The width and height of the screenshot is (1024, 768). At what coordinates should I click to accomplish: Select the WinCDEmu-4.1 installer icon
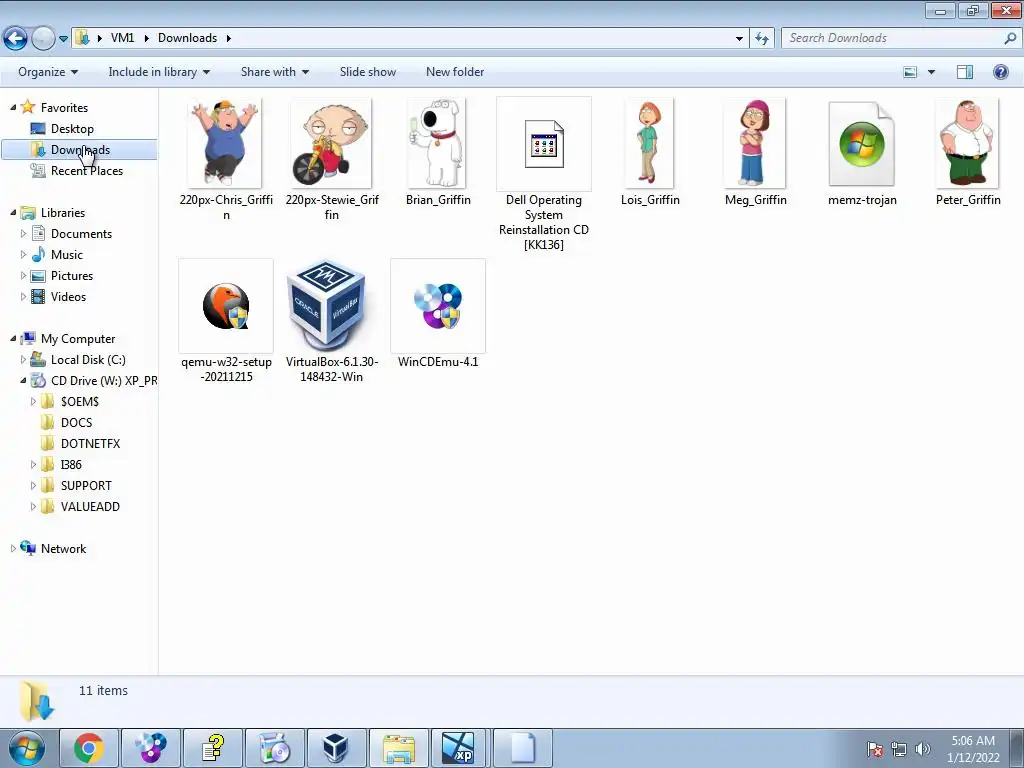(x=438, y=306)
